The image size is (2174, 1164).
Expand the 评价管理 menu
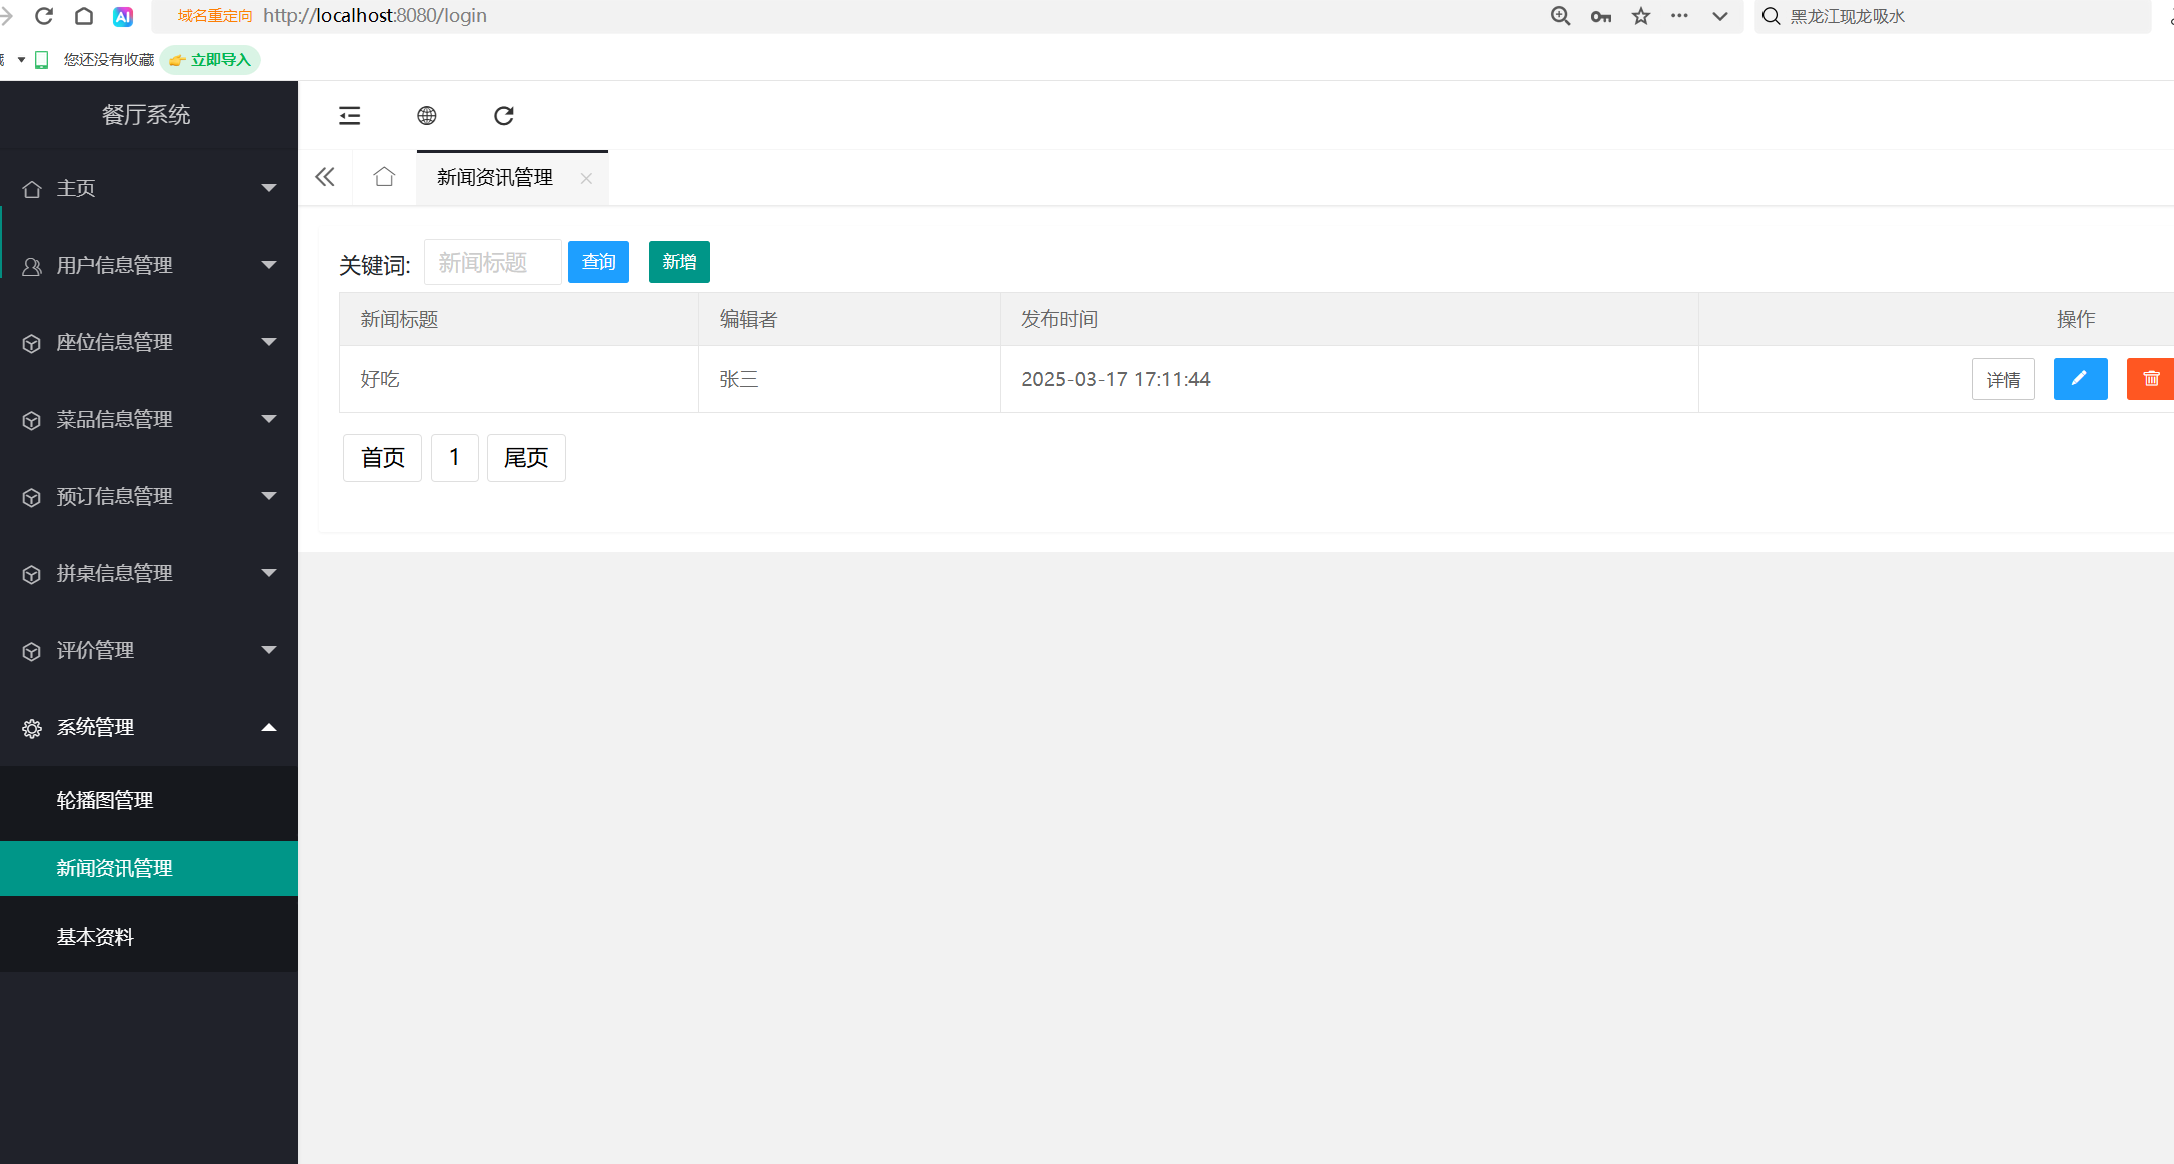(149, 650)
